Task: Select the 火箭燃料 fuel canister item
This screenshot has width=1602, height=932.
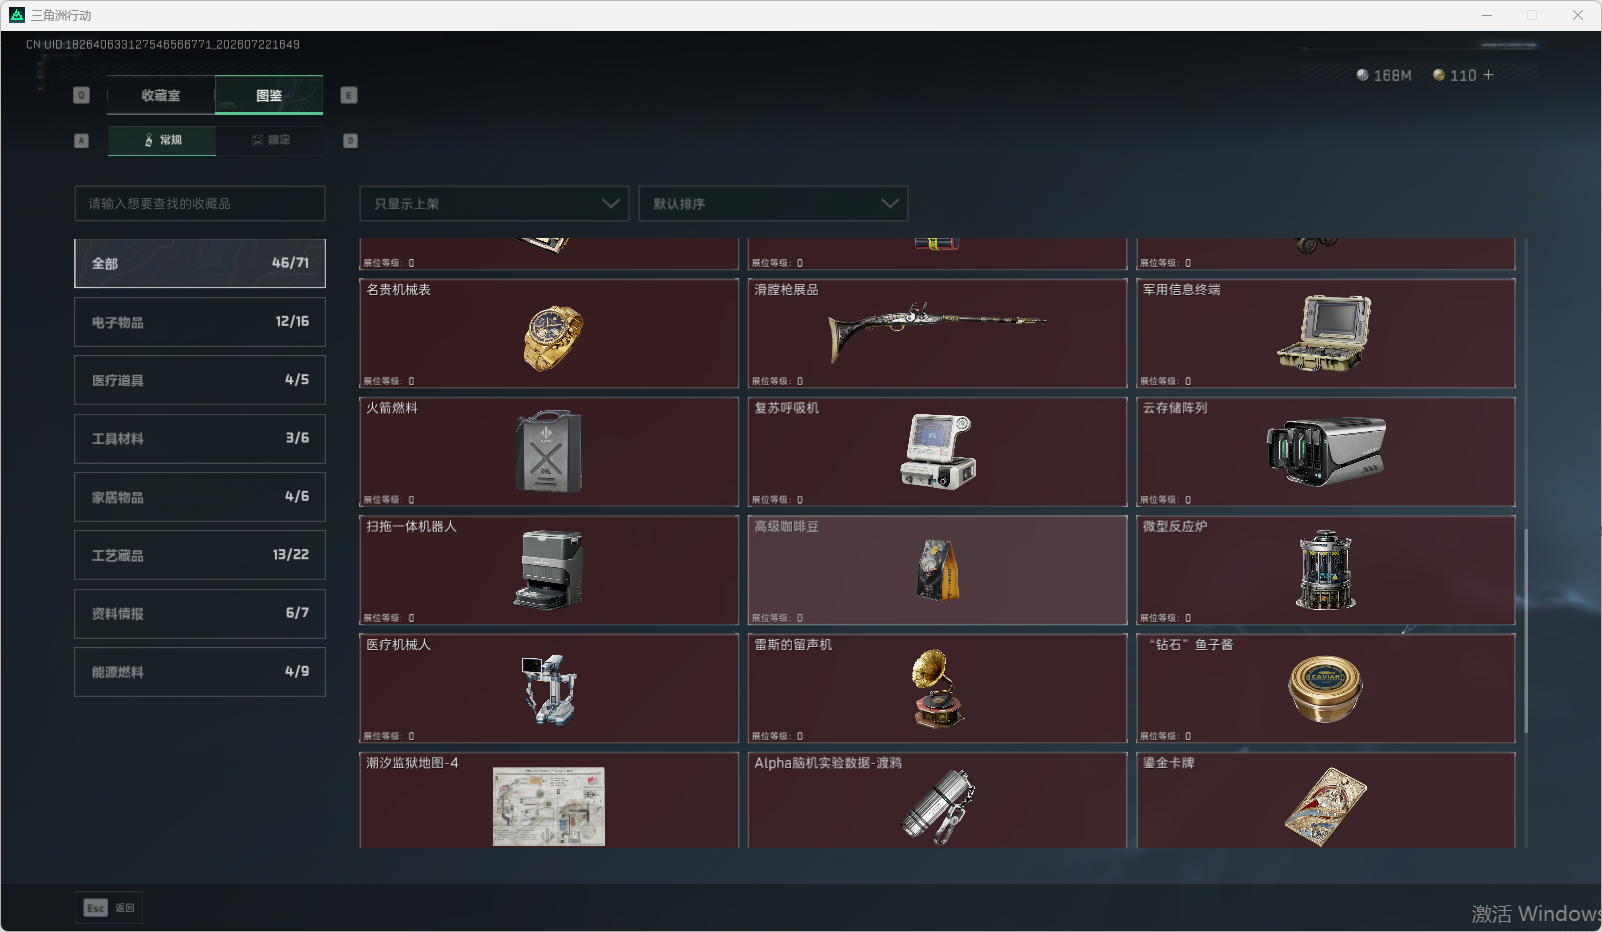Action: pyautogui.click(x=549, y=452)
